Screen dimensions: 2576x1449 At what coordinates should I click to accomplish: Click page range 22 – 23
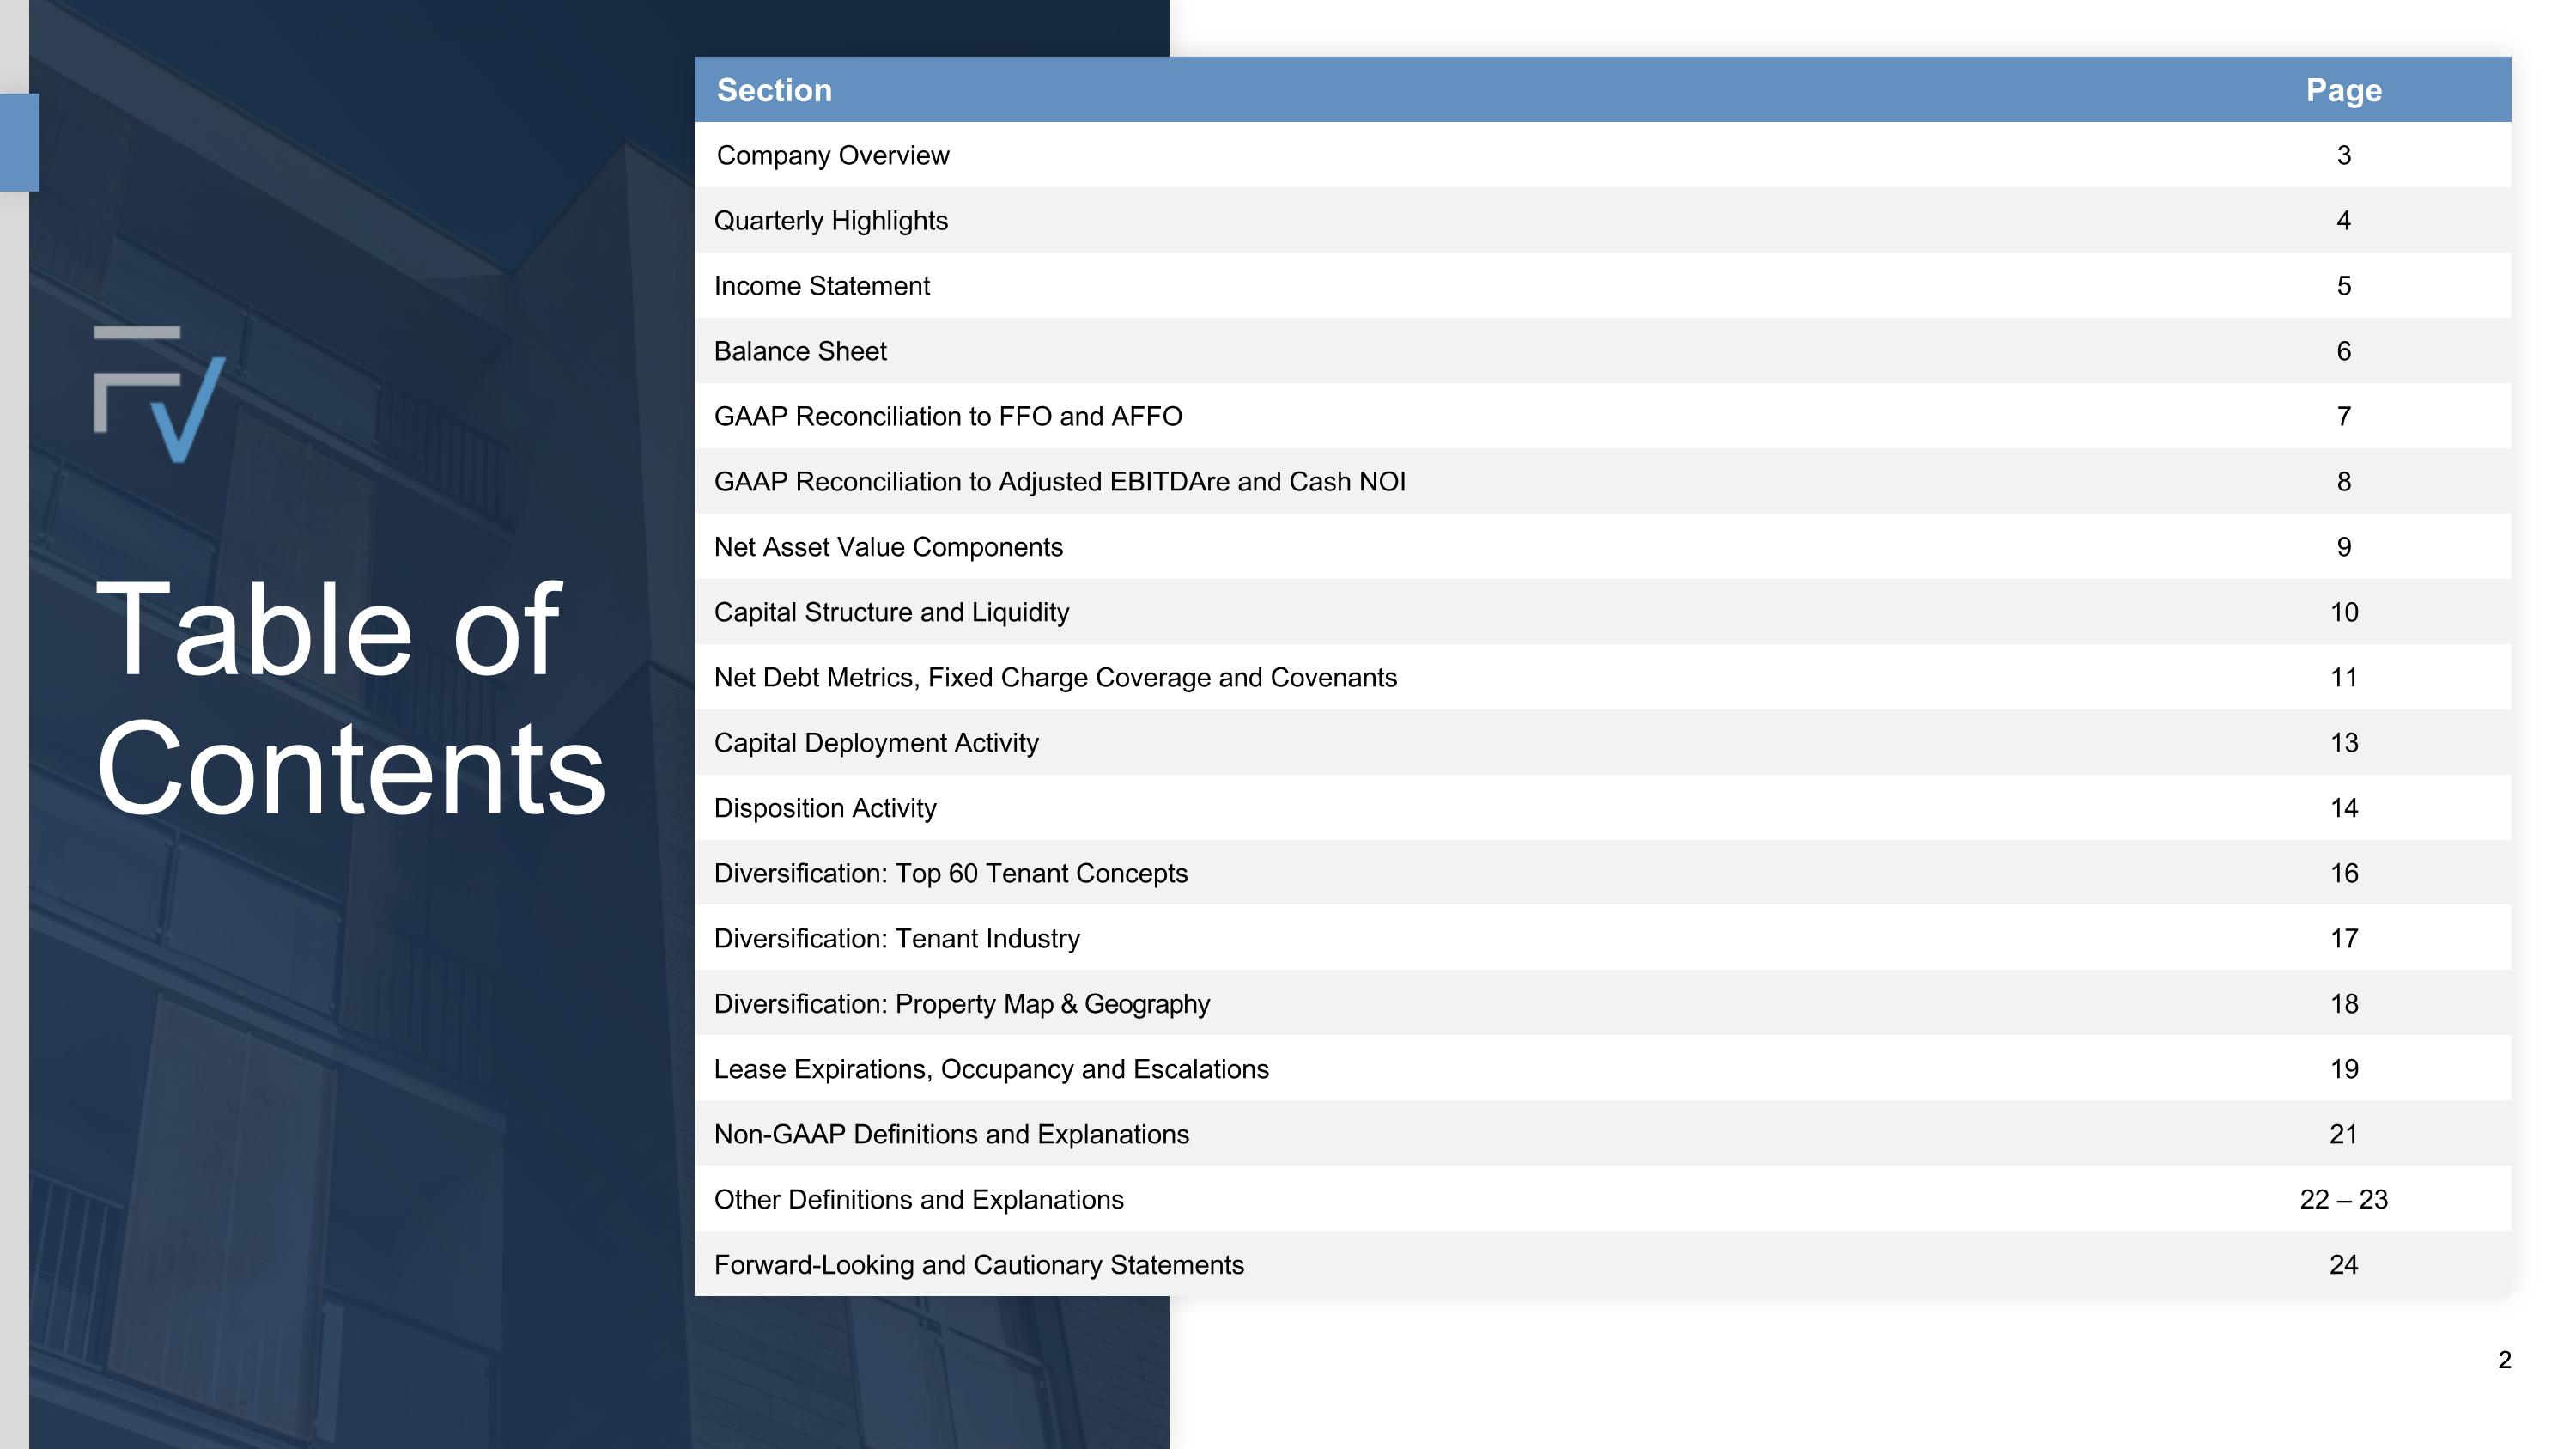point(2343,1200)
